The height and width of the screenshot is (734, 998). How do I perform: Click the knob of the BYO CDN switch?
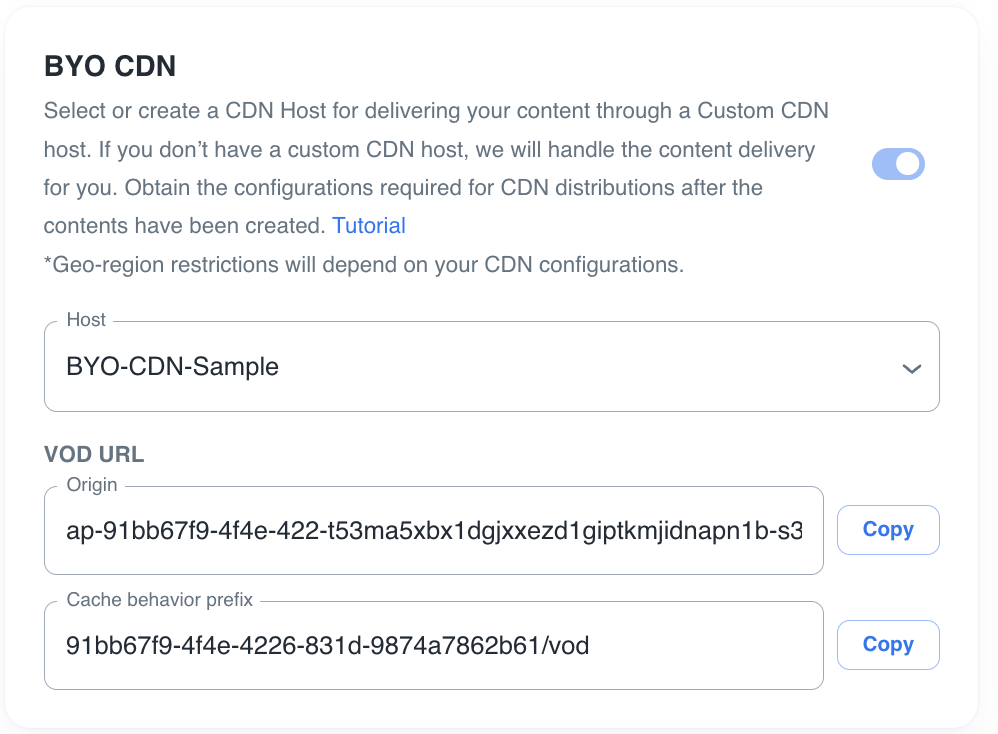point(908,165)
